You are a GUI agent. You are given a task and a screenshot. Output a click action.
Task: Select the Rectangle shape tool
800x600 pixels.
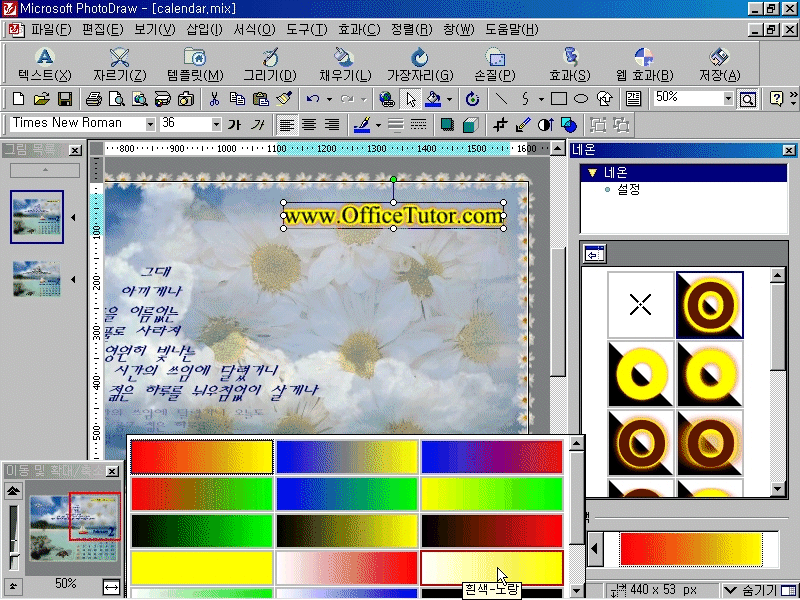pos(559,98)
